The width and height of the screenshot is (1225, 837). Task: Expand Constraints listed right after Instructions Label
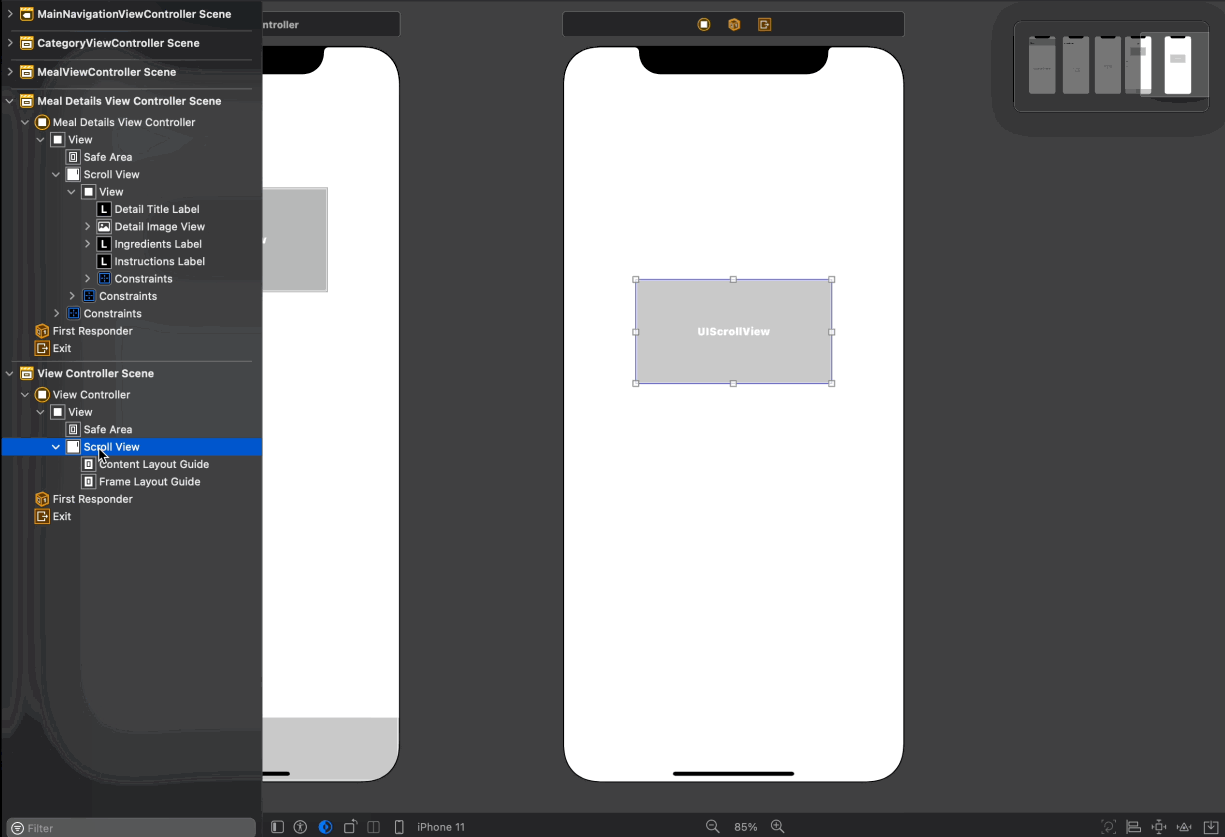87,279
